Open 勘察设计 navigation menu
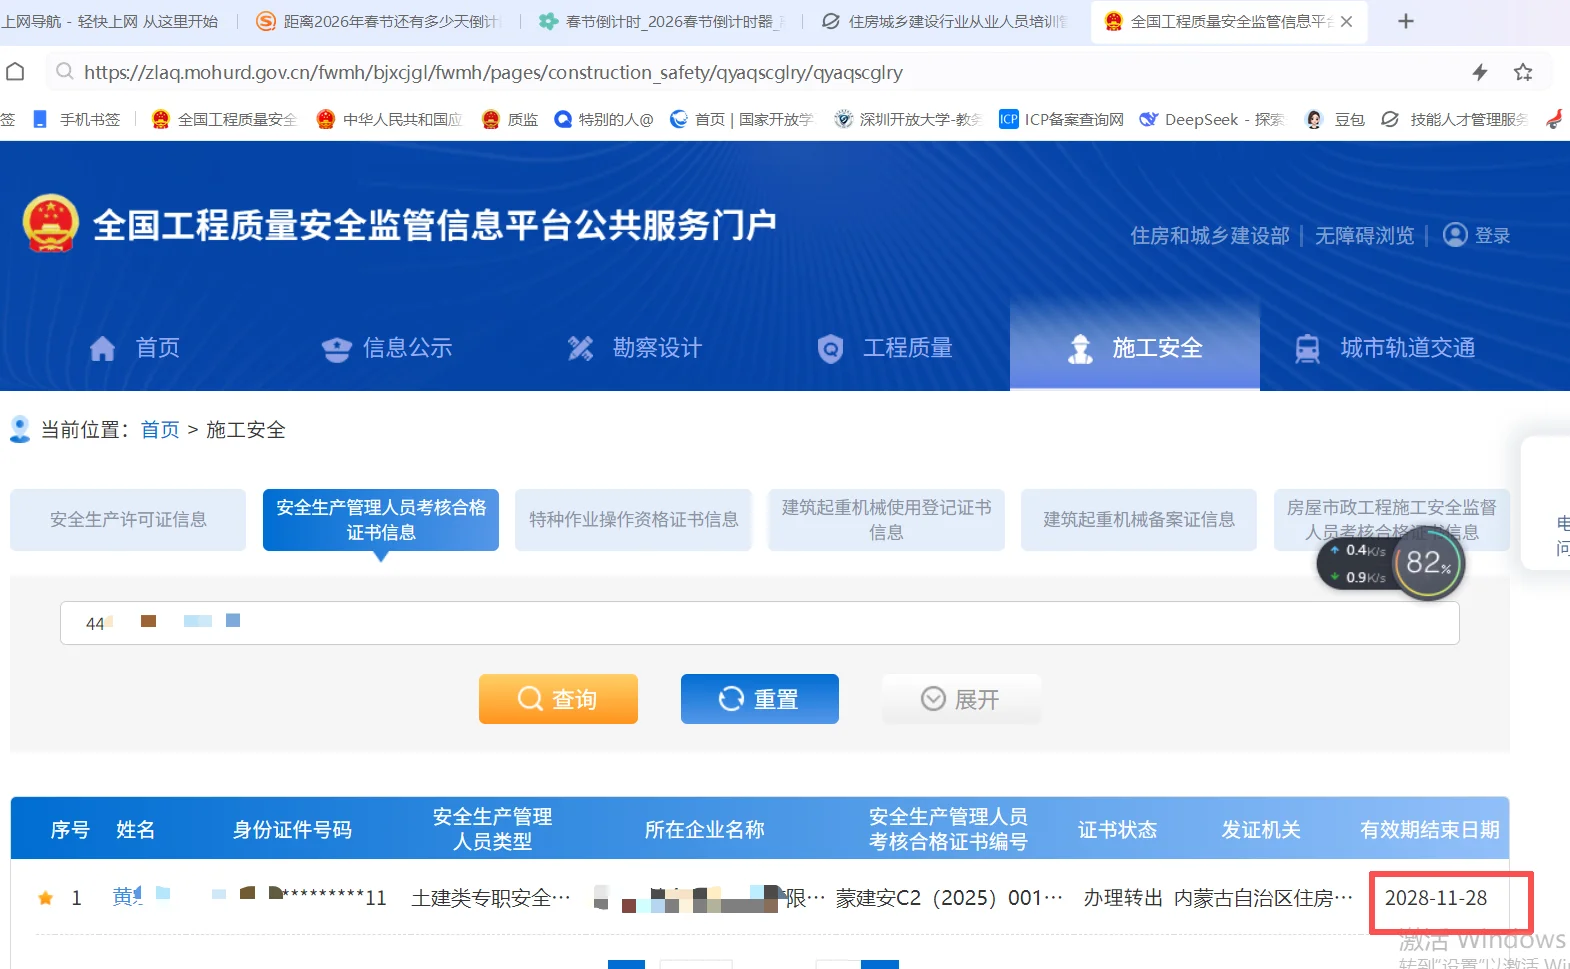 point(635,348)
